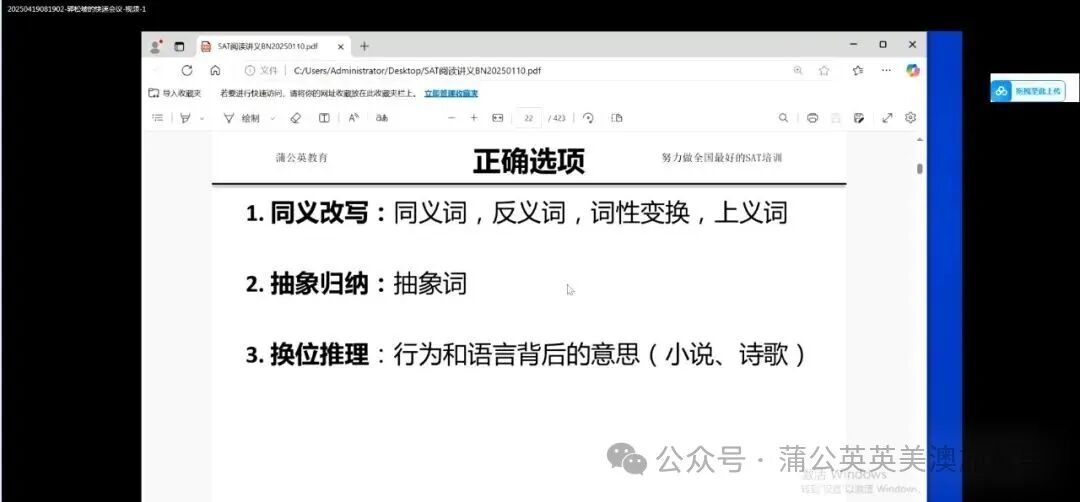The image size is (1080, 502).
Task: Click the 1. 同义改写 line
Action: click(517, 213)
